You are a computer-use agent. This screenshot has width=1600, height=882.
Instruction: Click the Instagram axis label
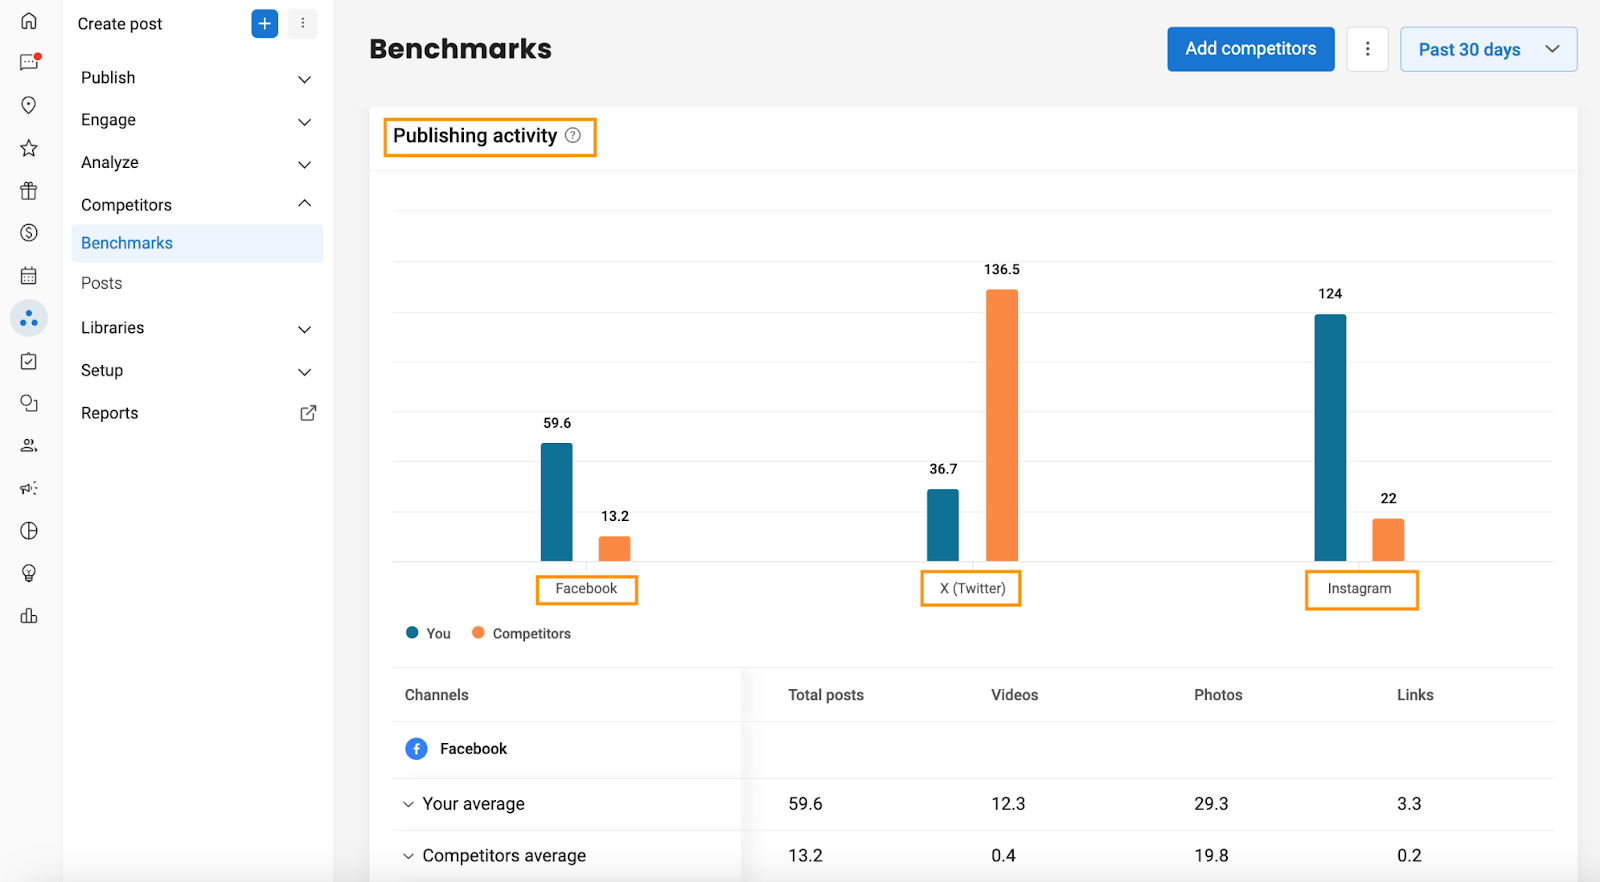(x=1359, y=589)
